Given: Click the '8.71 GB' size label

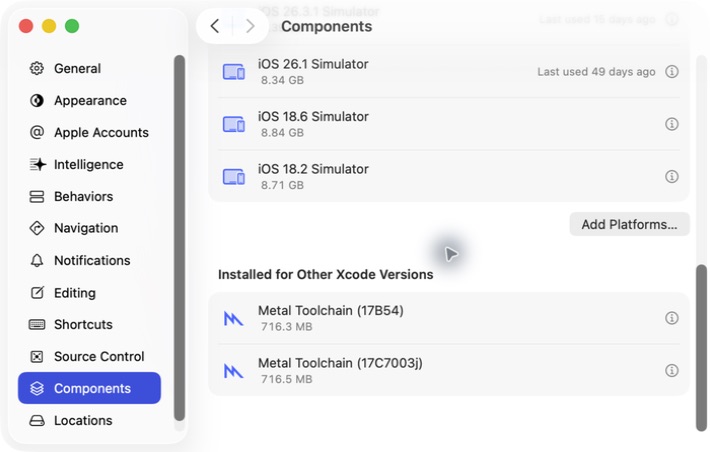Looking at the screenshot, I should click(282, 185).
